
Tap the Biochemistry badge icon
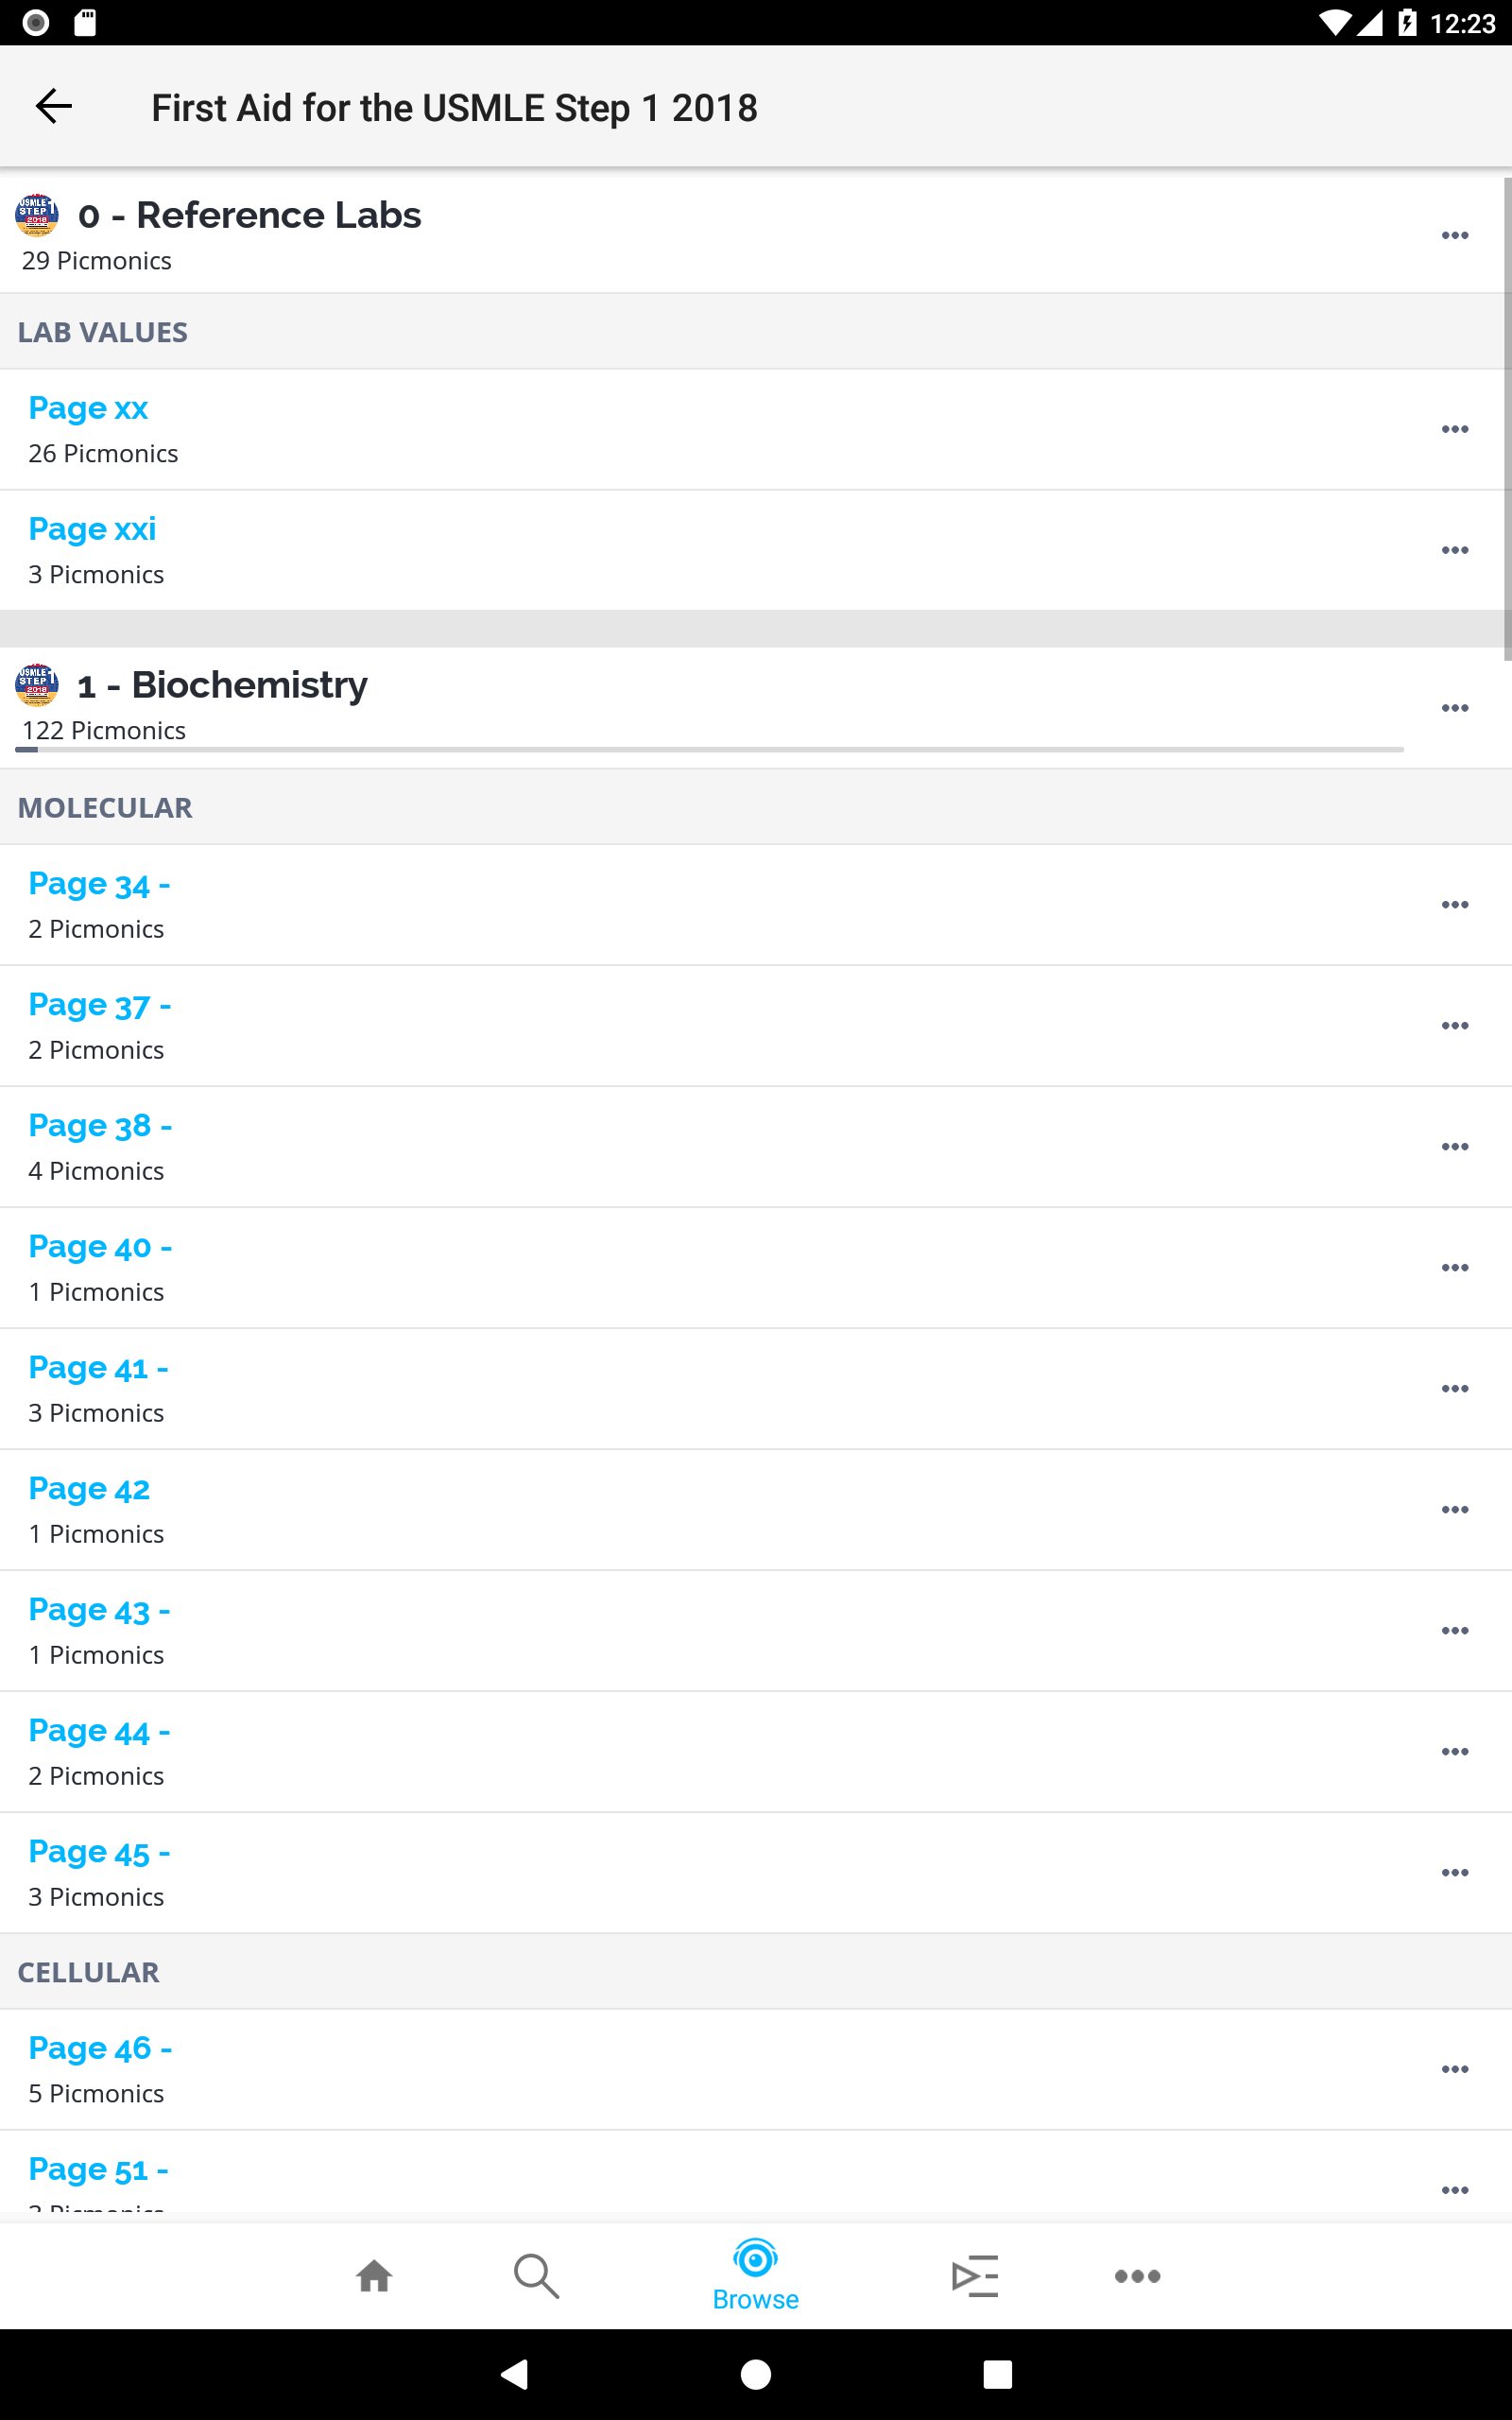[x=37, y=685]
